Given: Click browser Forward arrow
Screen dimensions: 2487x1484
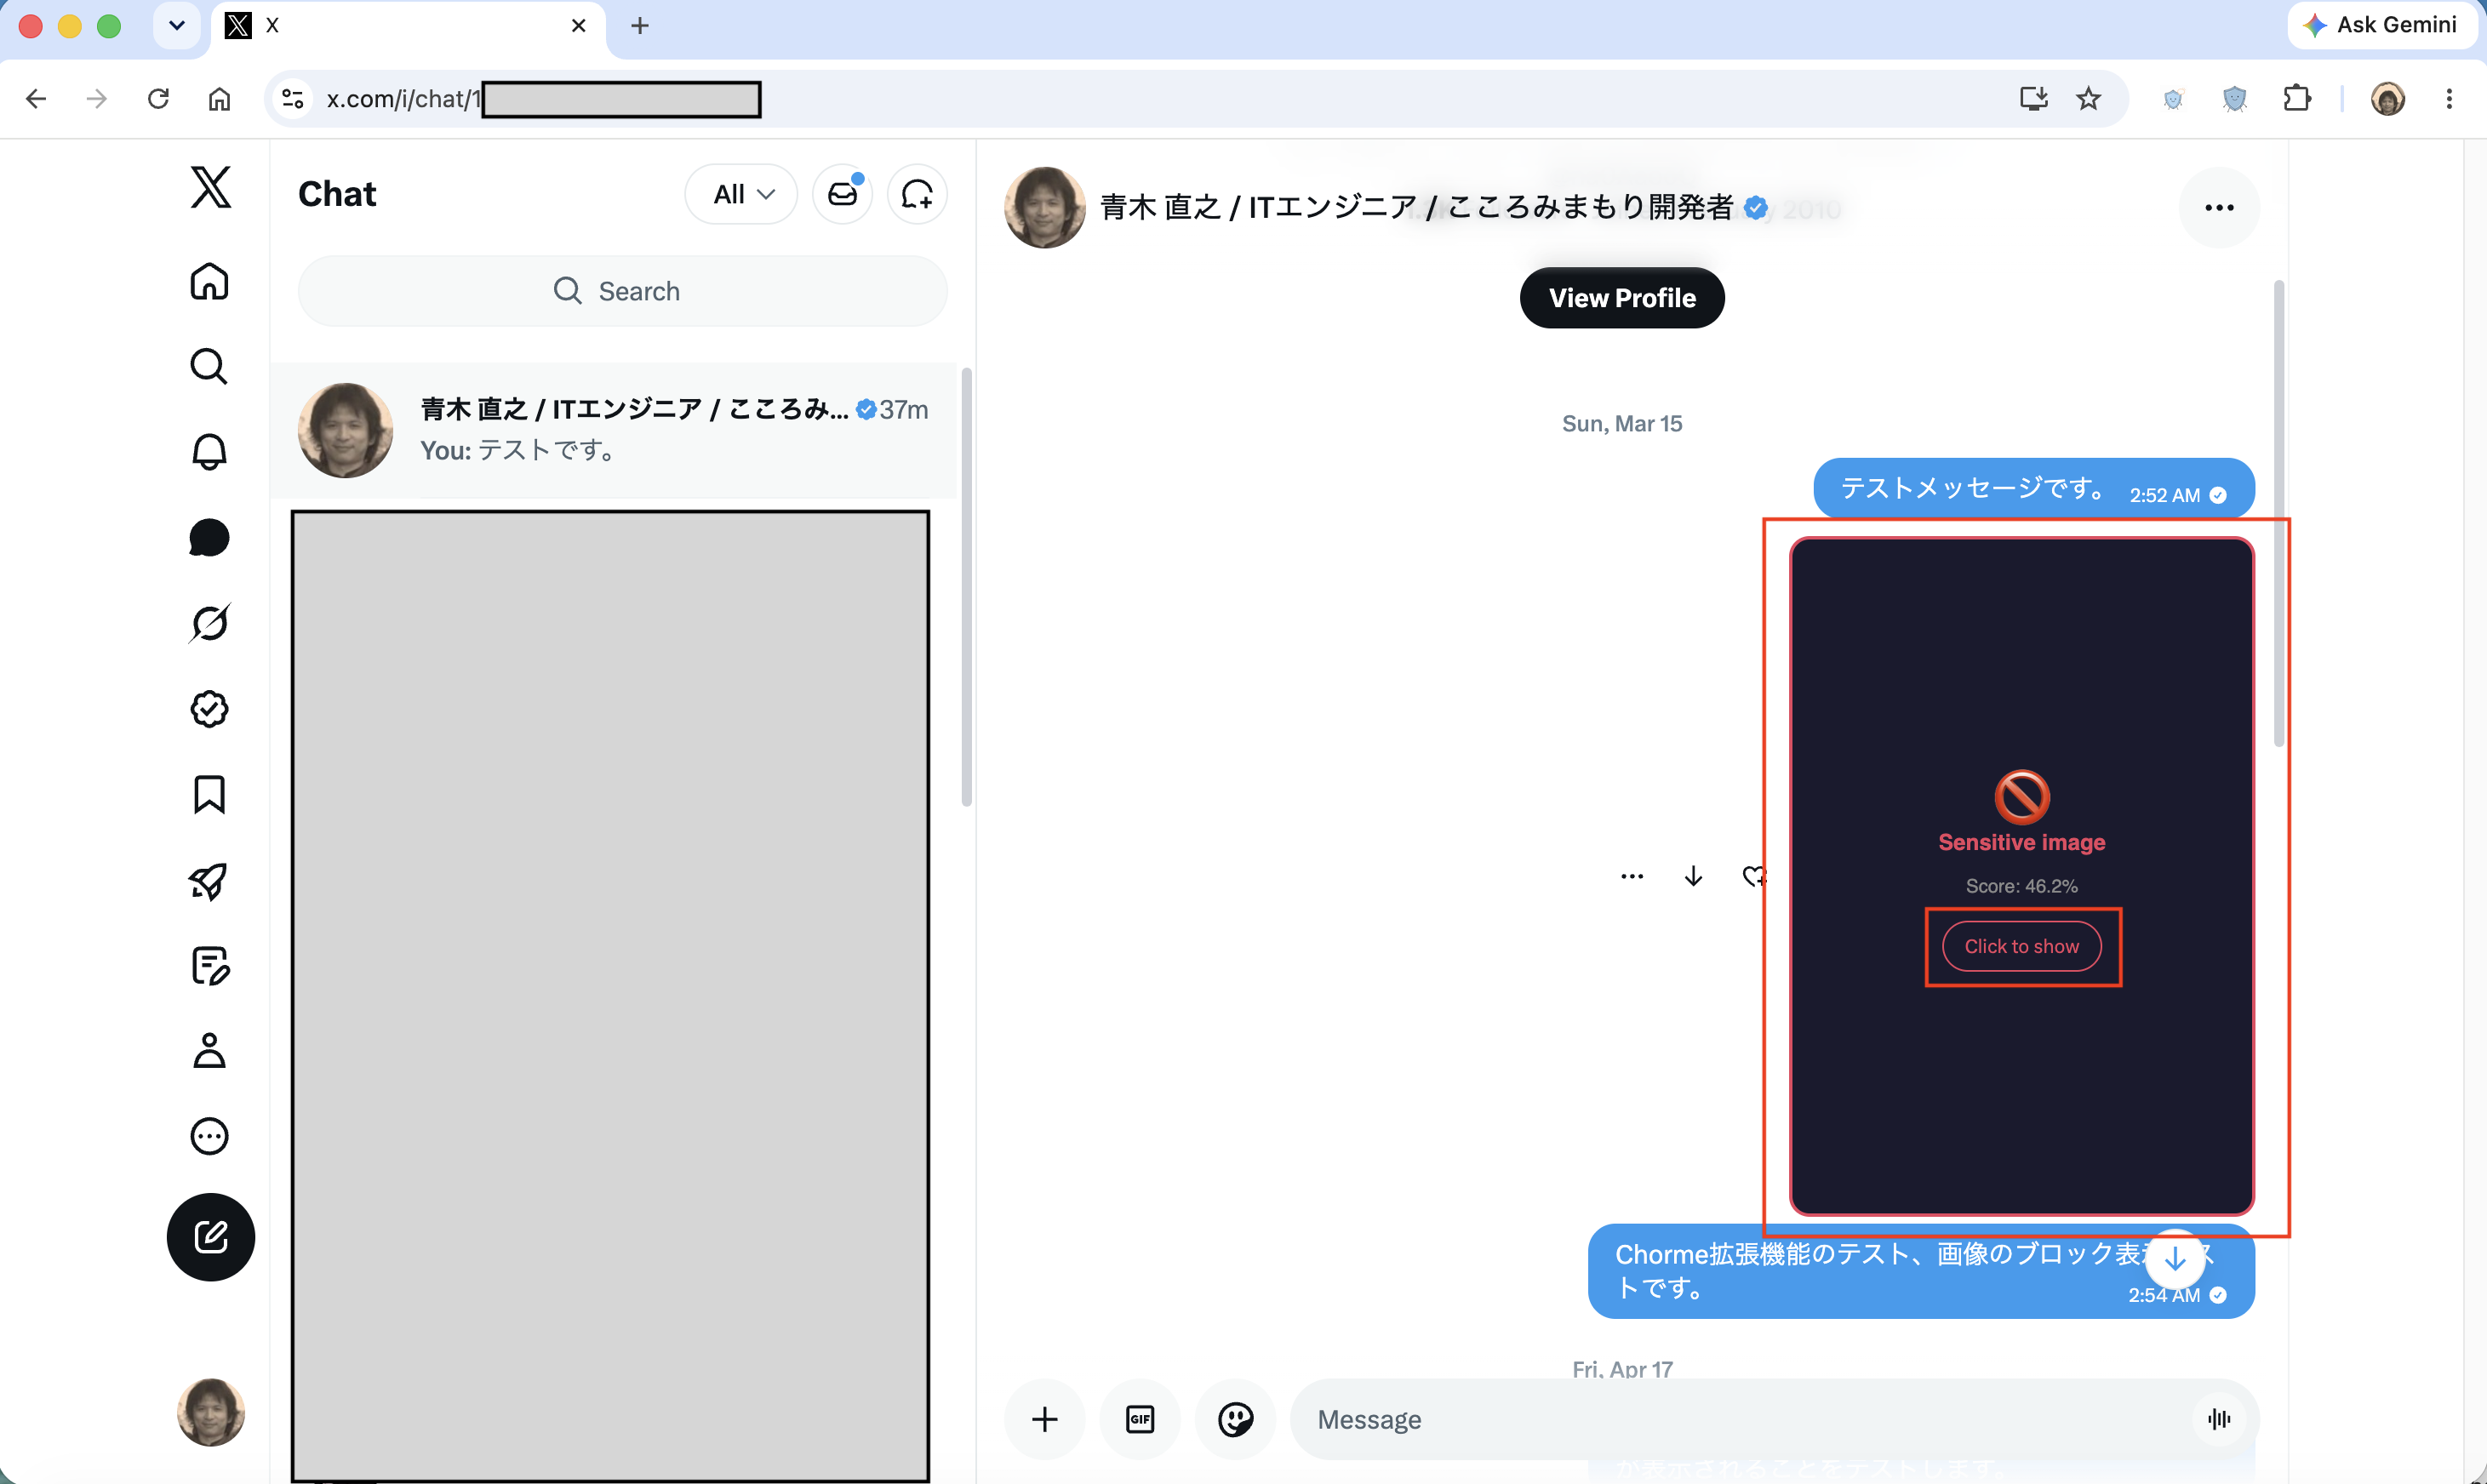Looking at the screenshot, I should [x=97, y=98].
